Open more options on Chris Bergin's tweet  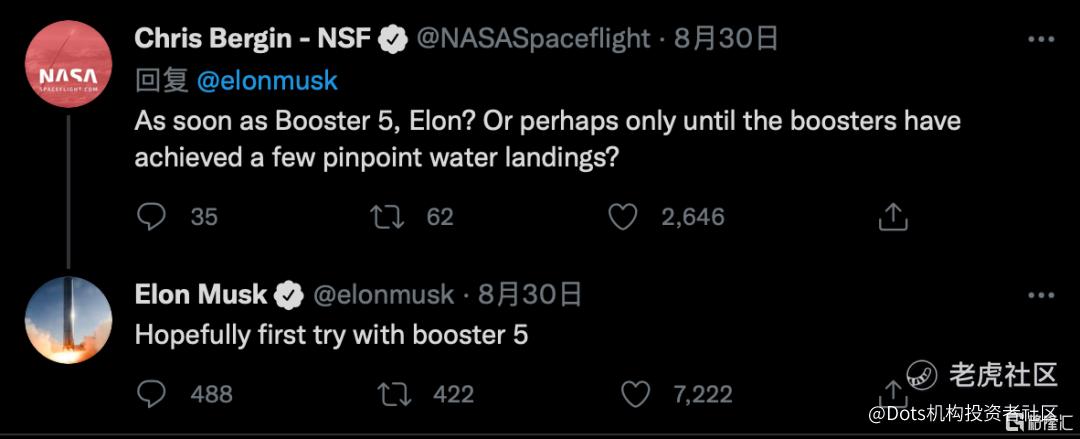coord(1041,39)
